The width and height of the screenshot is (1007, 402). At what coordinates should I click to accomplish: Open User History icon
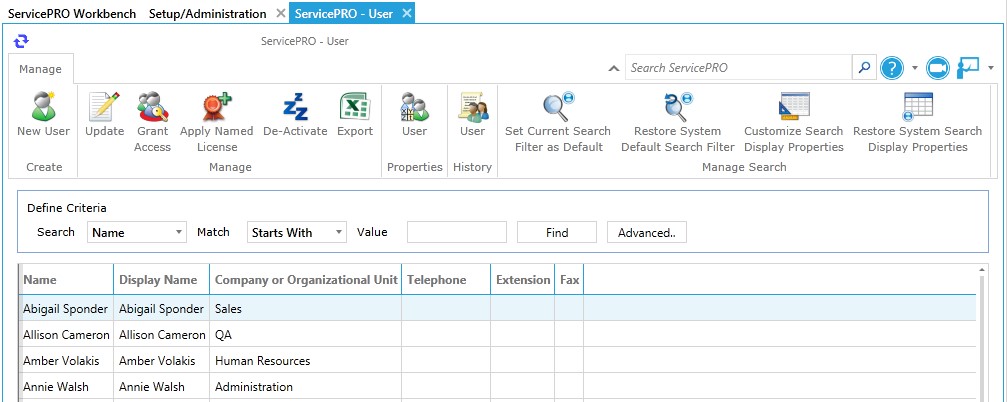(x=473, y=107)
